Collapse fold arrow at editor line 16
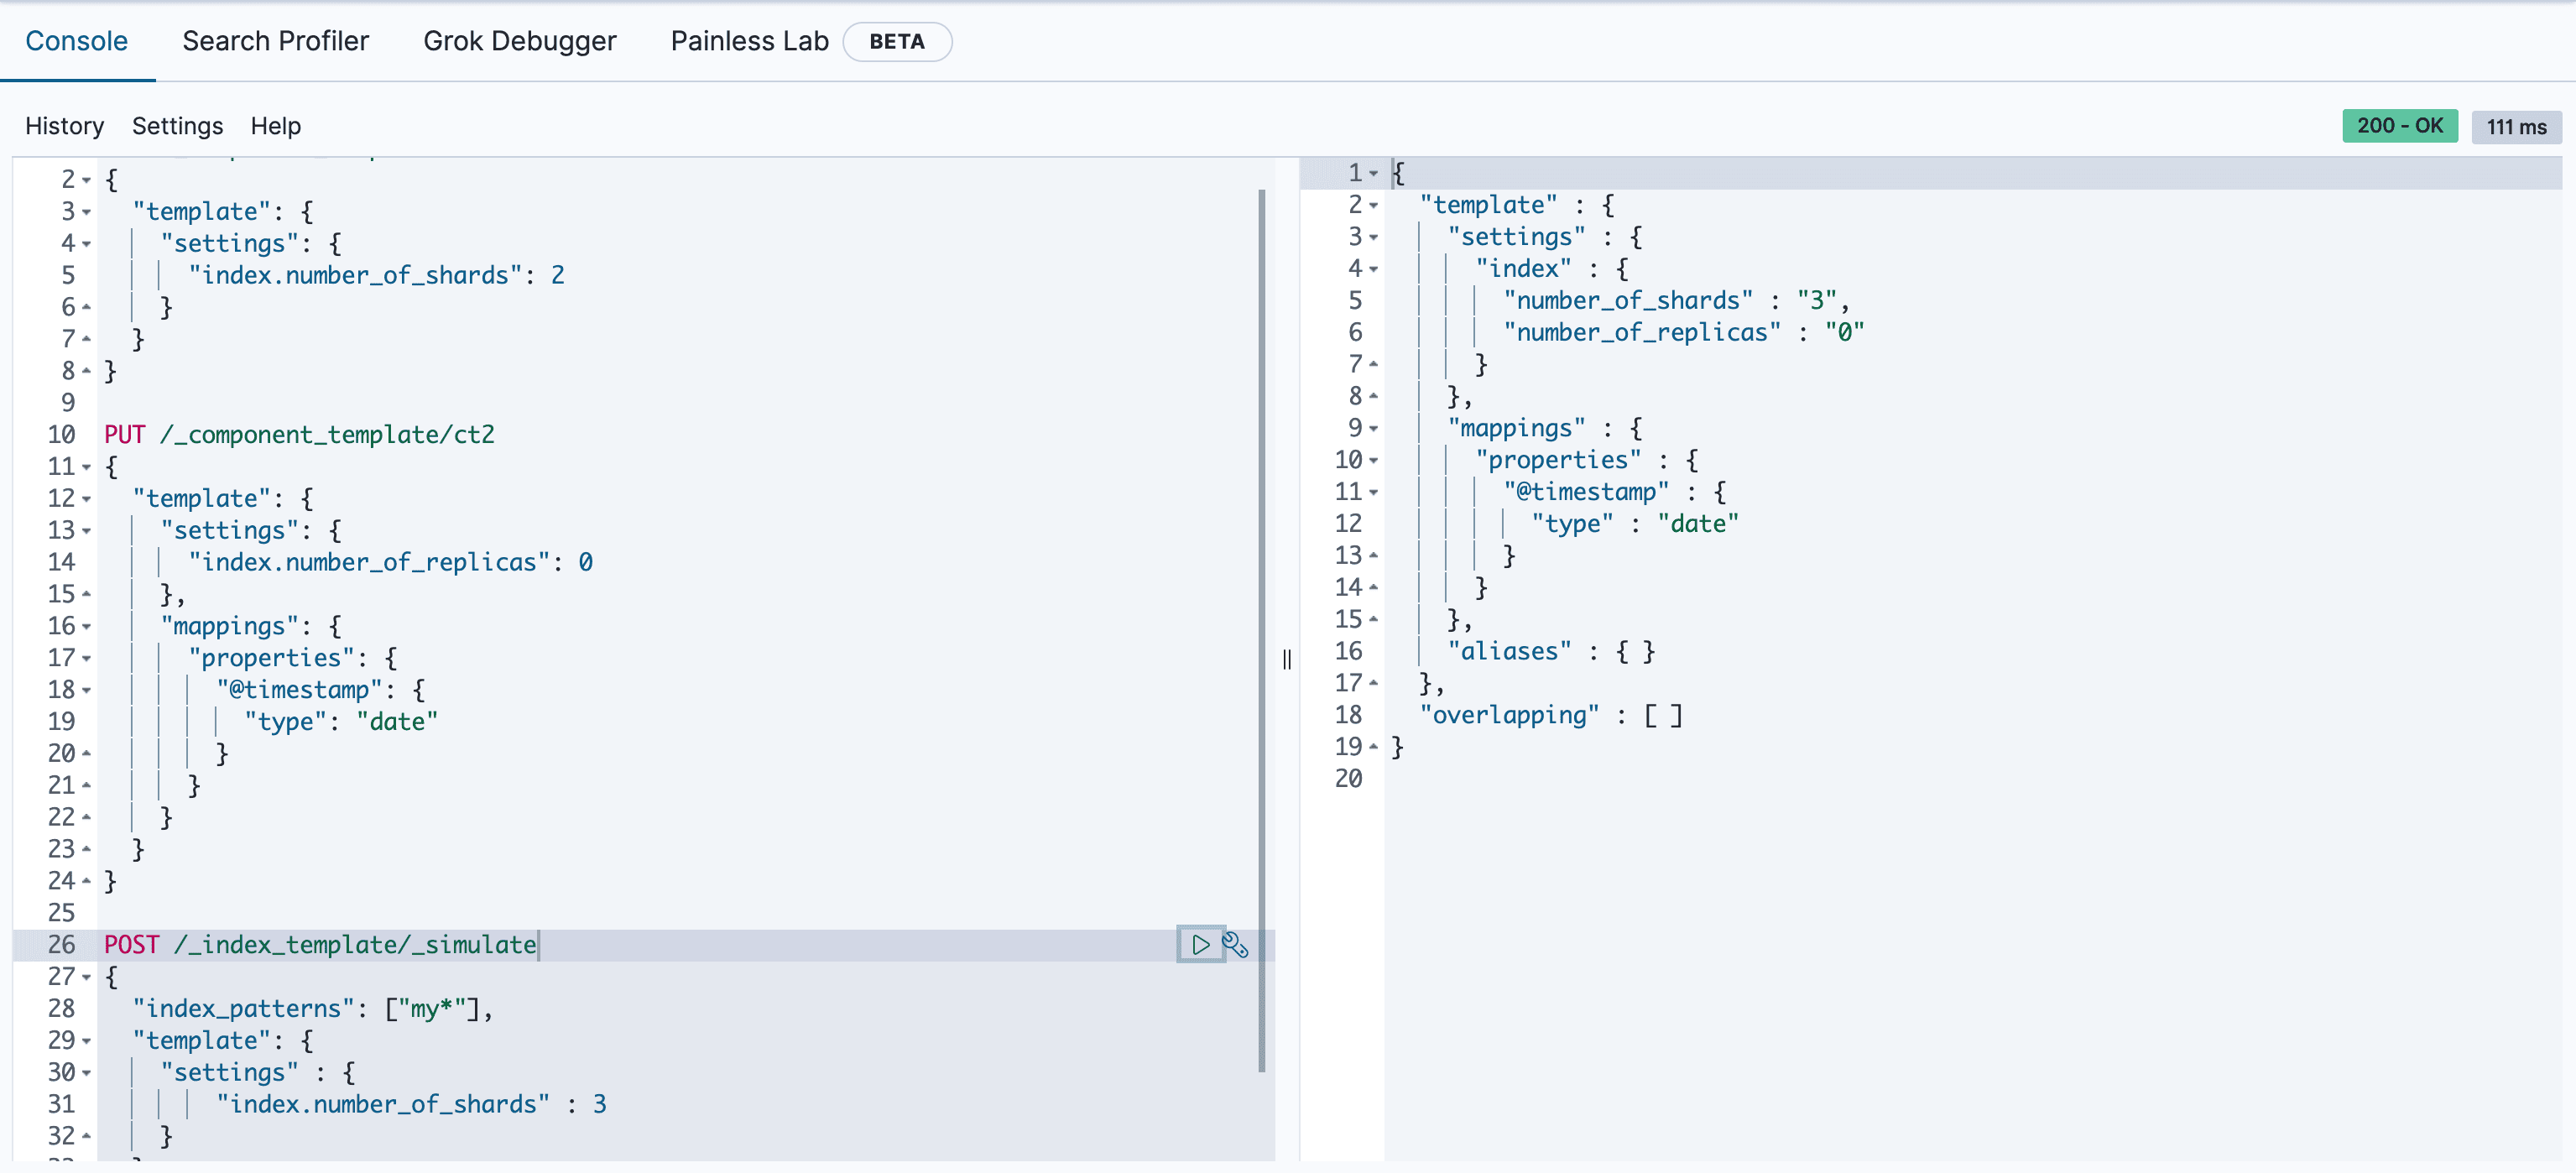This screenshot has width=2576, height=1173. pyautogui.click(x=87, y=627)
